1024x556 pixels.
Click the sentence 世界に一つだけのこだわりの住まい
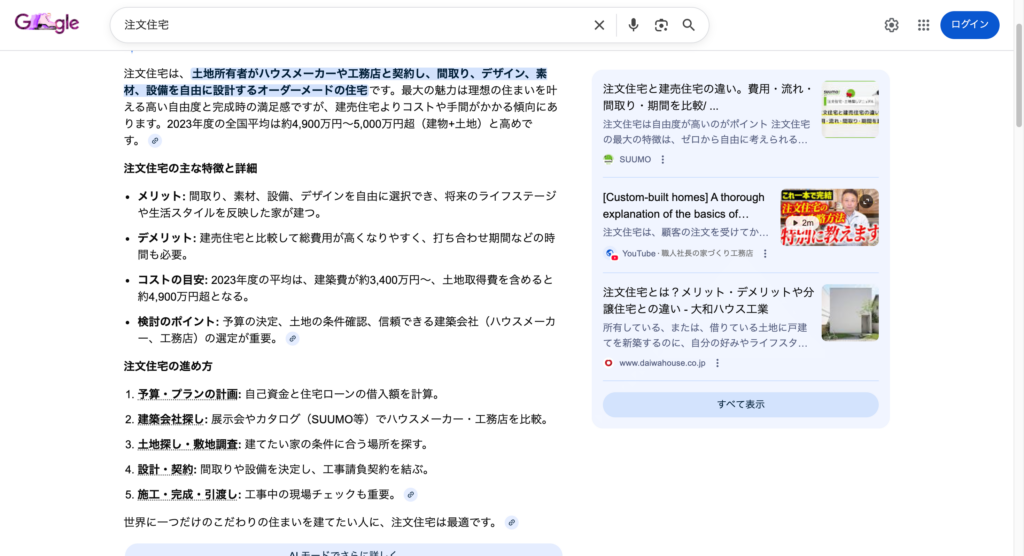[310, 522]
